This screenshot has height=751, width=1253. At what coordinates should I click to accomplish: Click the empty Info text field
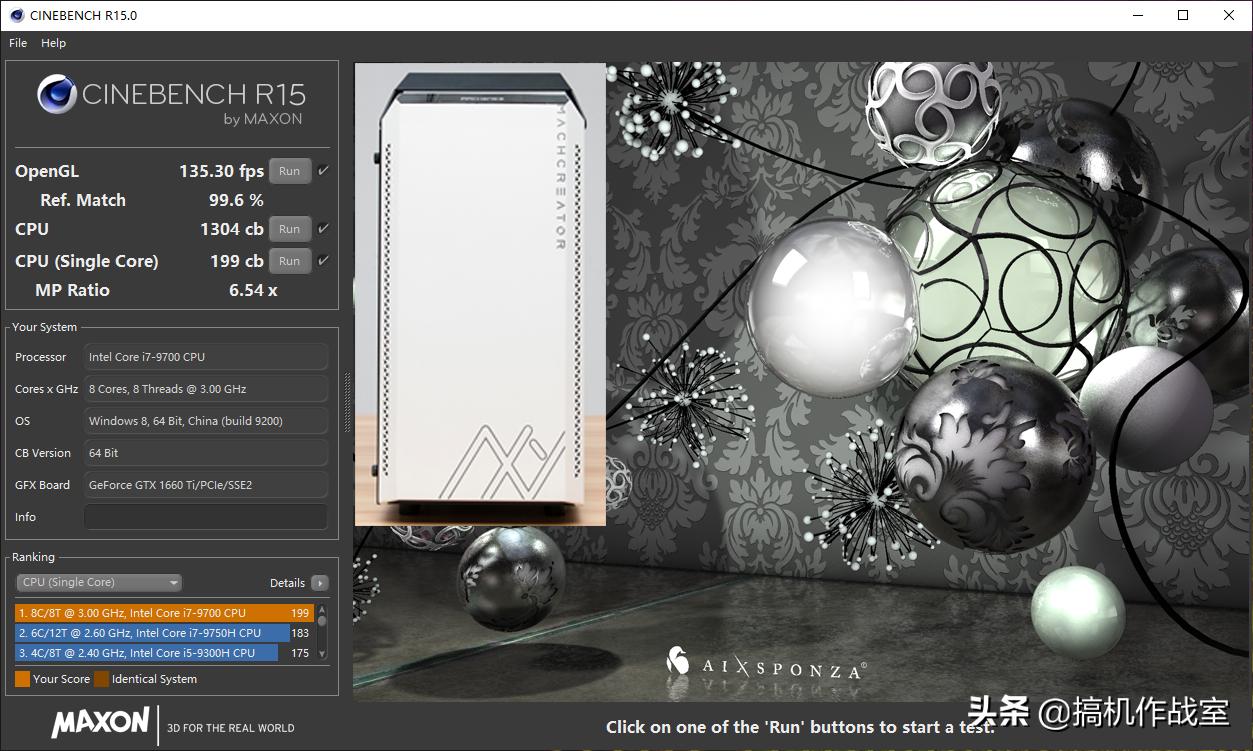tap(206, 517)
